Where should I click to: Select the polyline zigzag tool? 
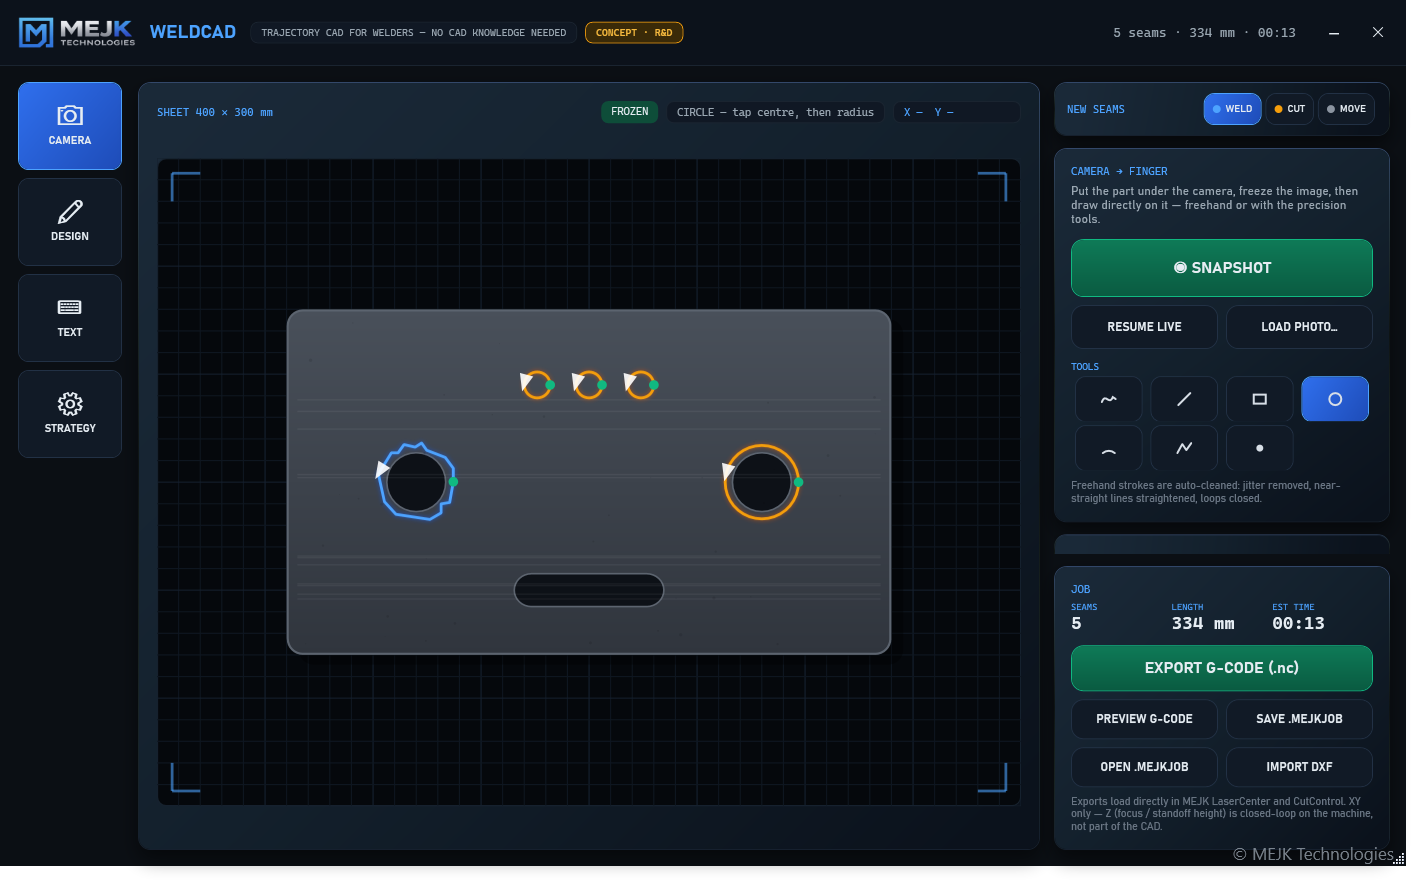[1184, 448]
